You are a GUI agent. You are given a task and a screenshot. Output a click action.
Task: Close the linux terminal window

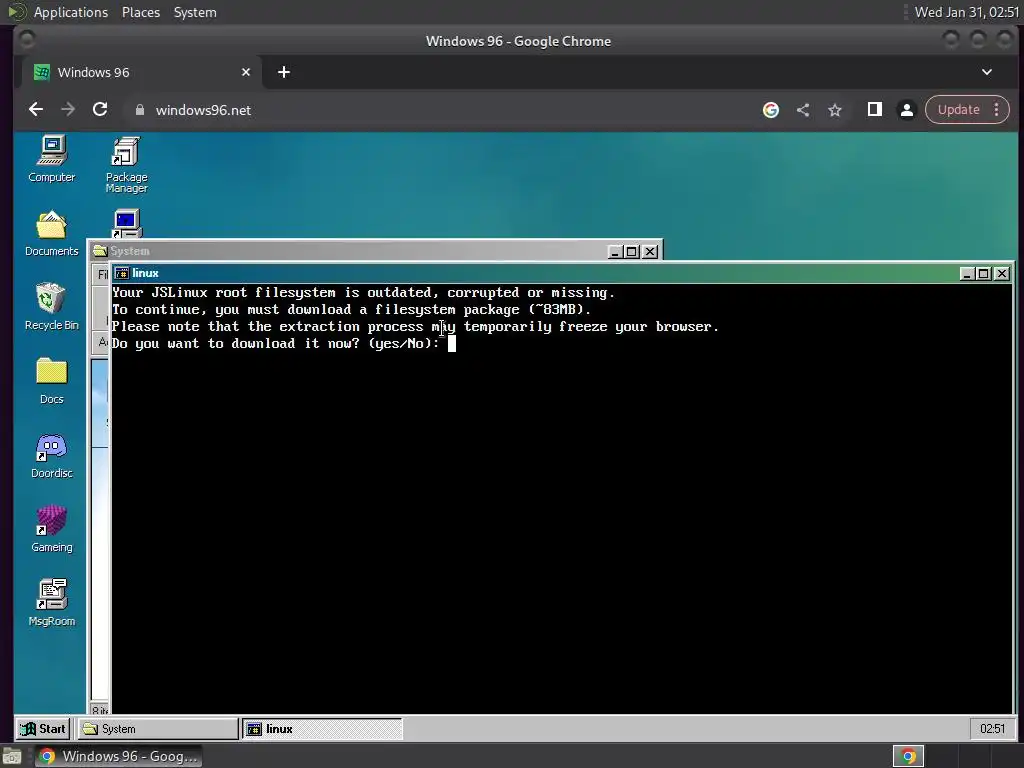click(x=1001, y=274)
